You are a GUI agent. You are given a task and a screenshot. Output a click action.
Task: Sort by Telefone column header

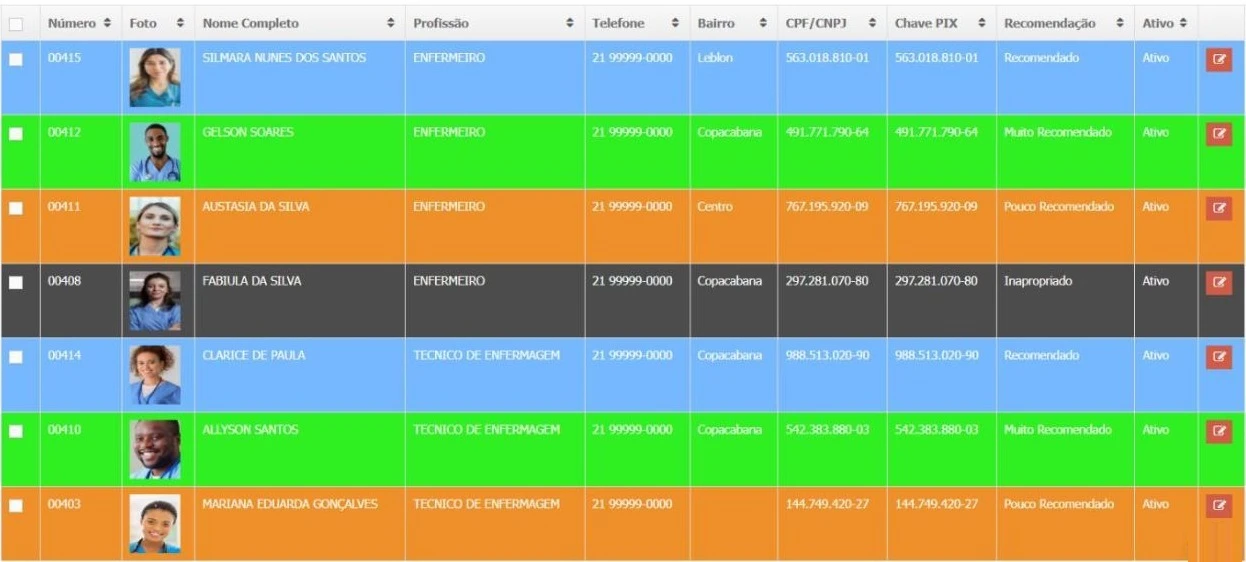tap(636, 23)
